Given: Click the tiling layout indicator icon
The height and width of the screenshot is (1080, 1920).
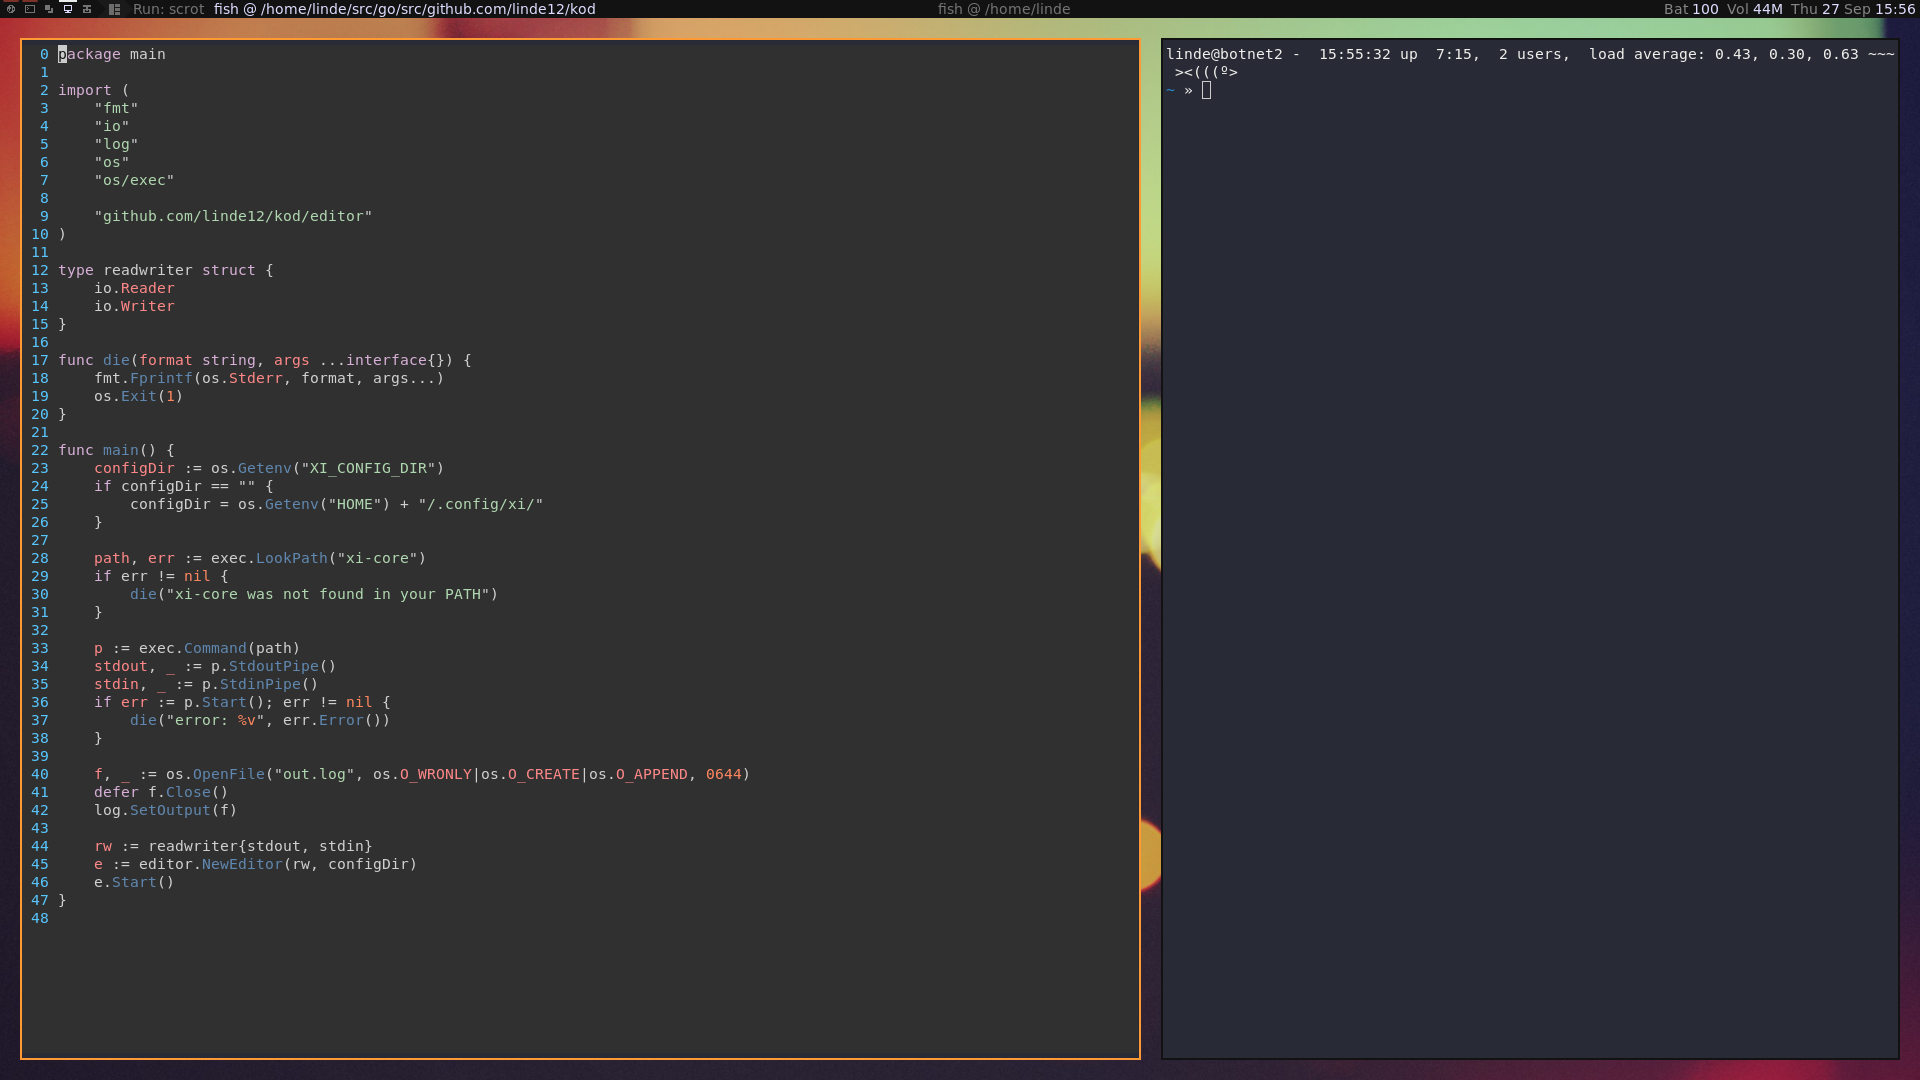Looking at the screenshot, I should [x=114, y=9].
